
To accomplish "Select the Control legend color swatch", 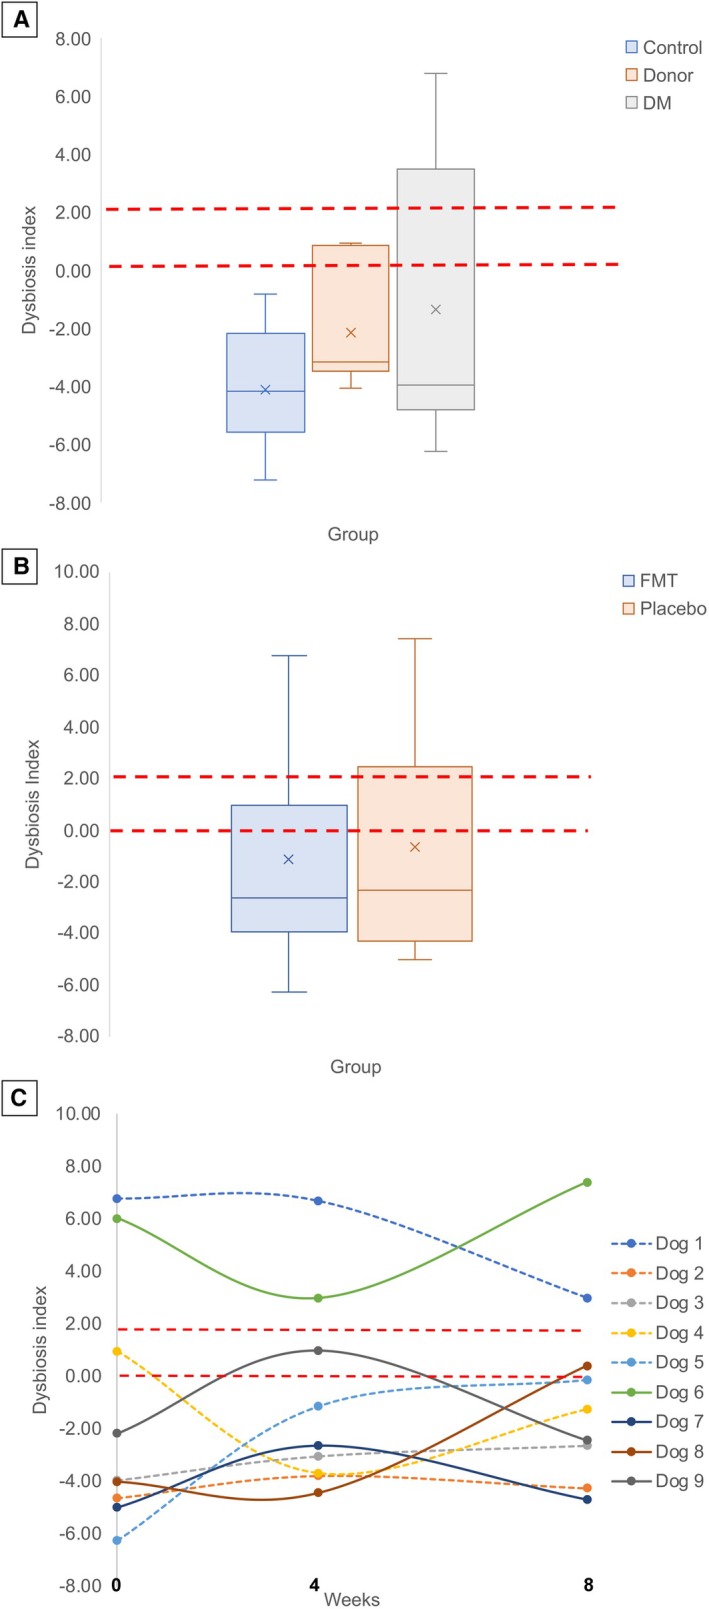I will click(x=632, y=47).
